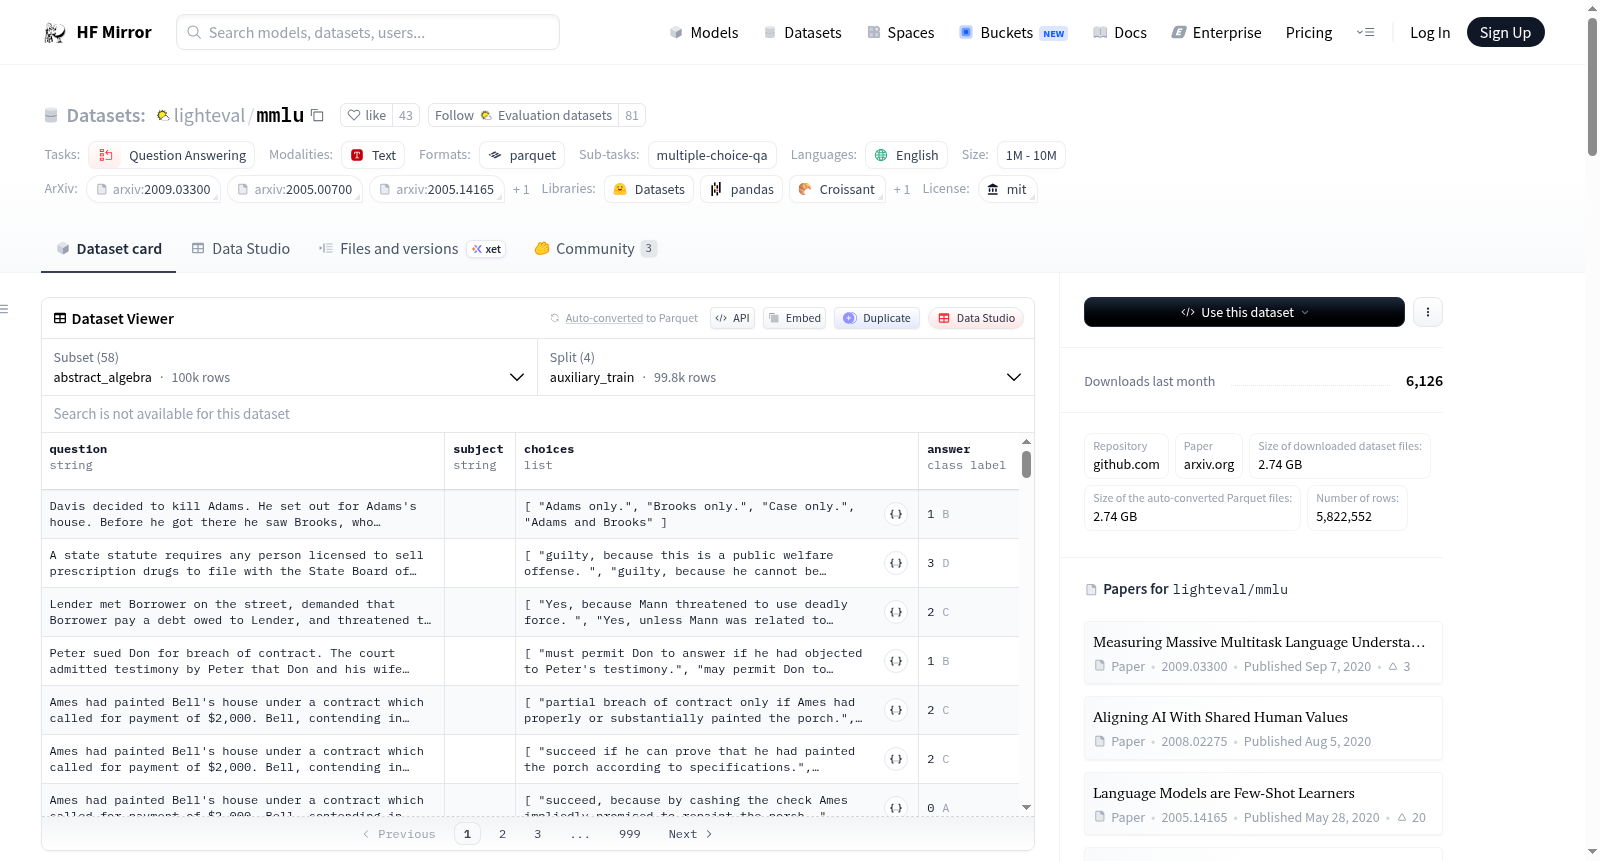Go to page 999 of the dataset viewer
The width and height of the screenshot is (1600, 861).
pos(629,834)
